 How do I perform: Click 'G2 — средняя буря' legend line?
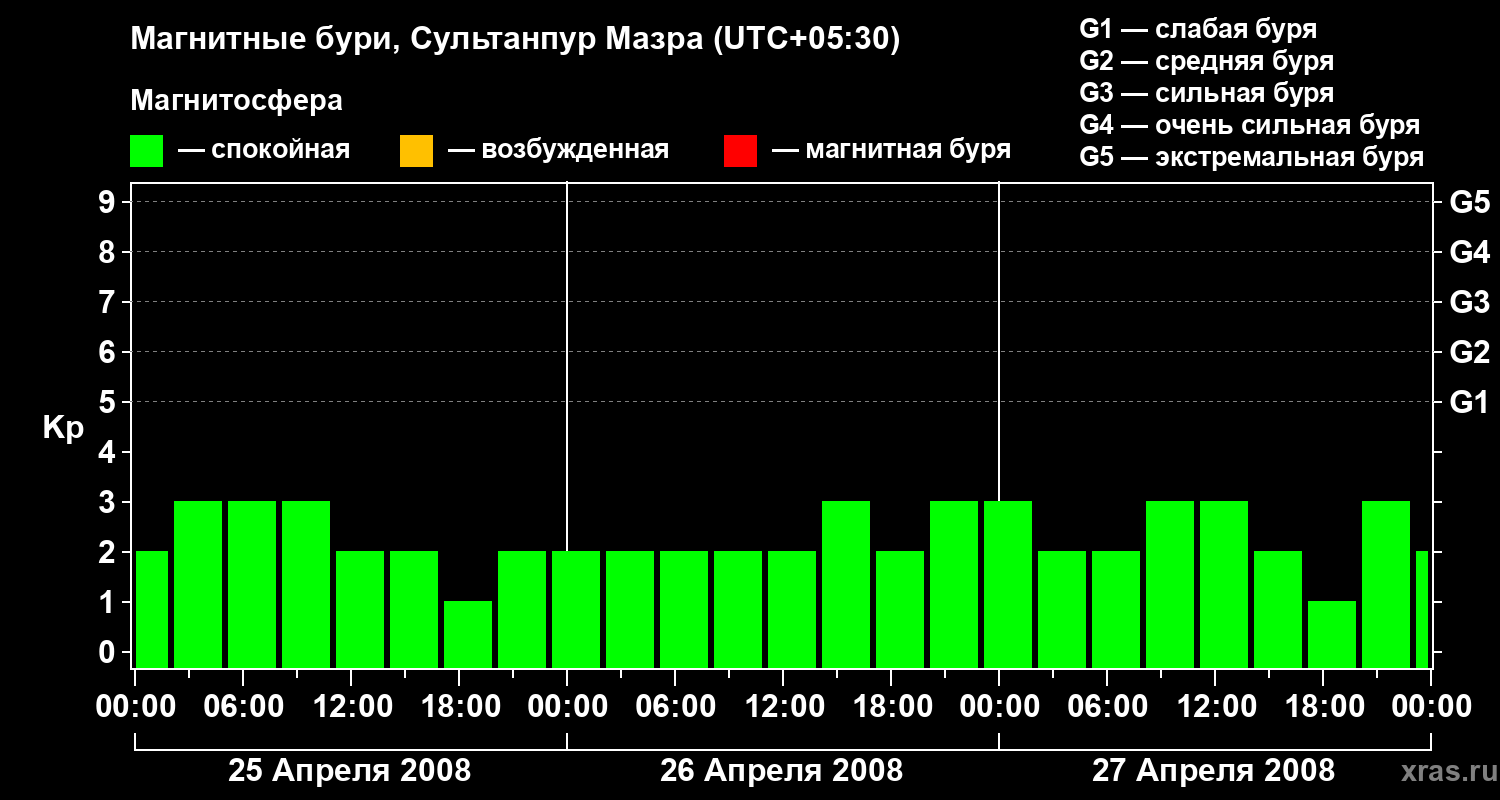1207,61
